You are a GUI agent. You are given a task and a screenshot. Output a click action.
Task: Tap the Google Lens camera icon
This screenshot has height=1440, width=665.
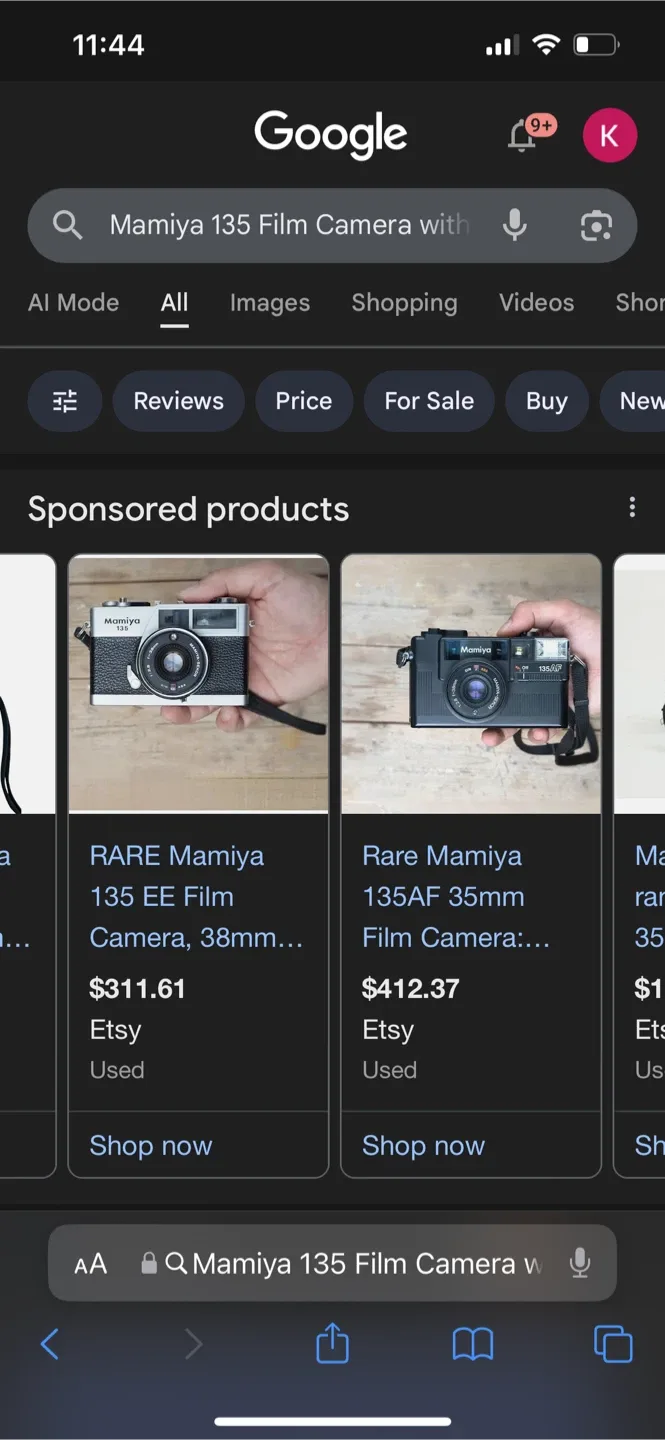point(597,226)
